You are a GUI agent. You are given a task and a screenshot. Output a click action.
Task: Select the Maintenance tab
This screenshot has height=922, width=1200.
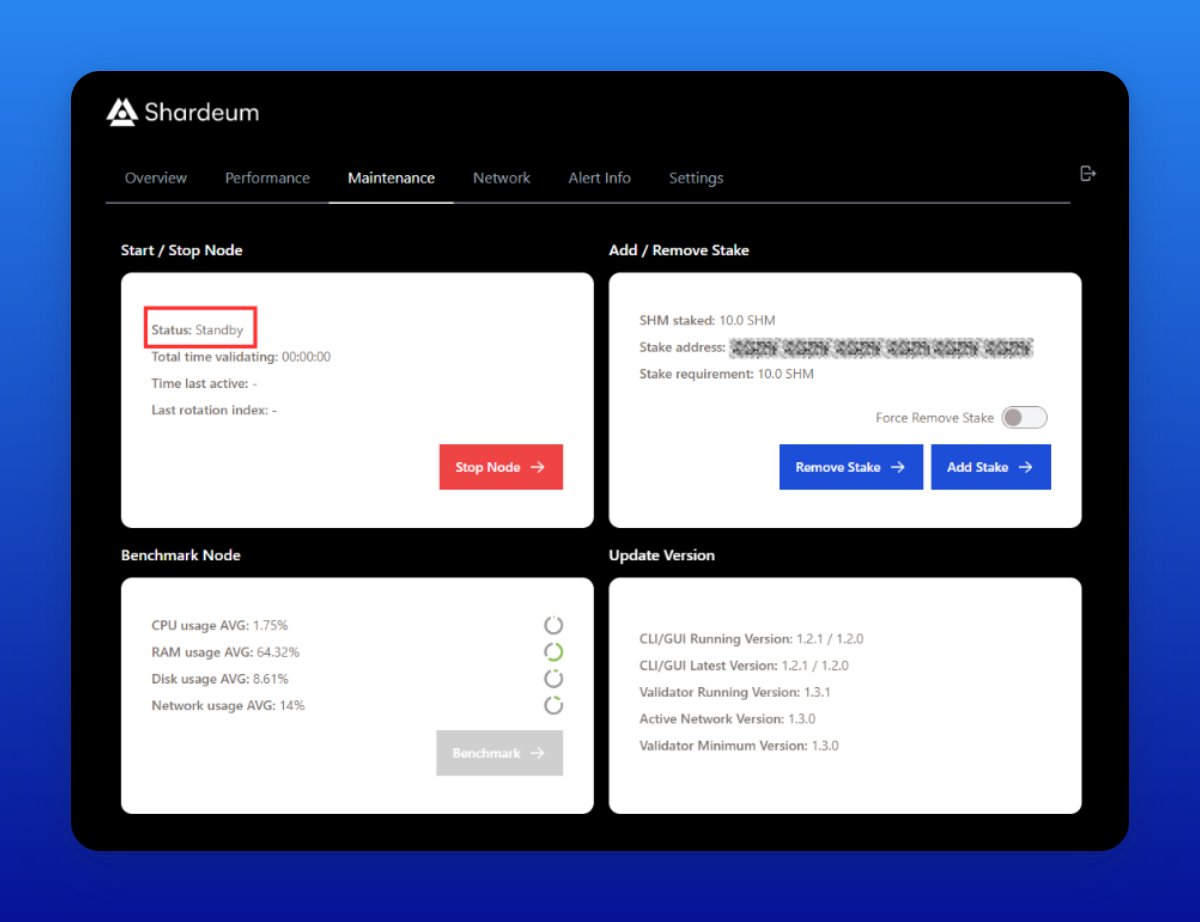coord(391,178)
